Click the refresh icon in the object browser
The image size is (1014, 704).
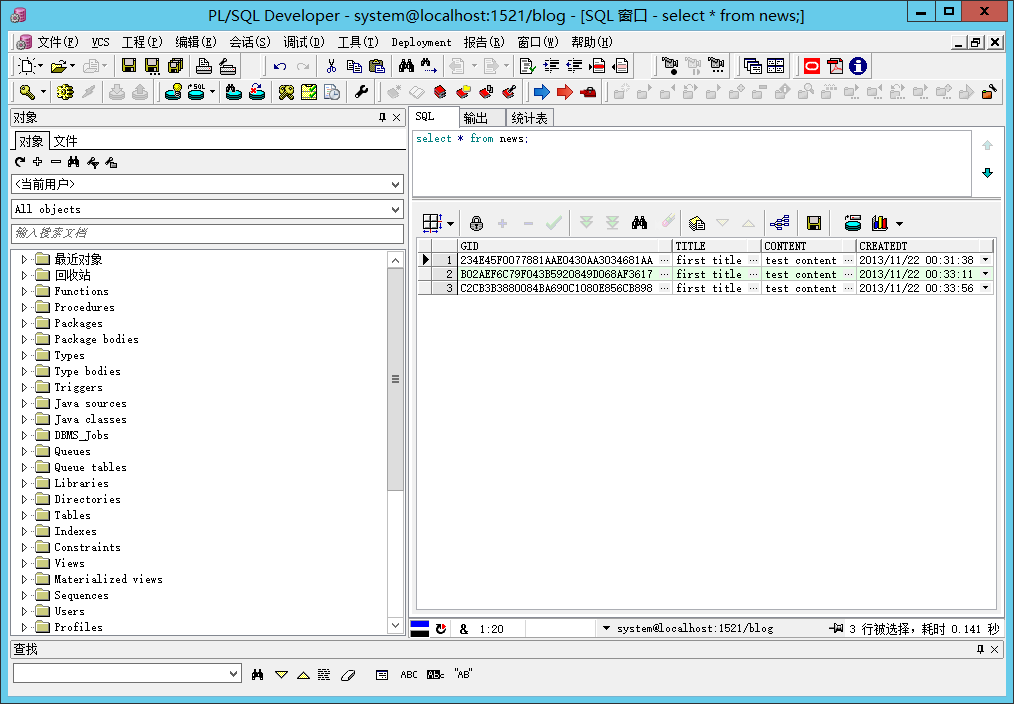20,162
